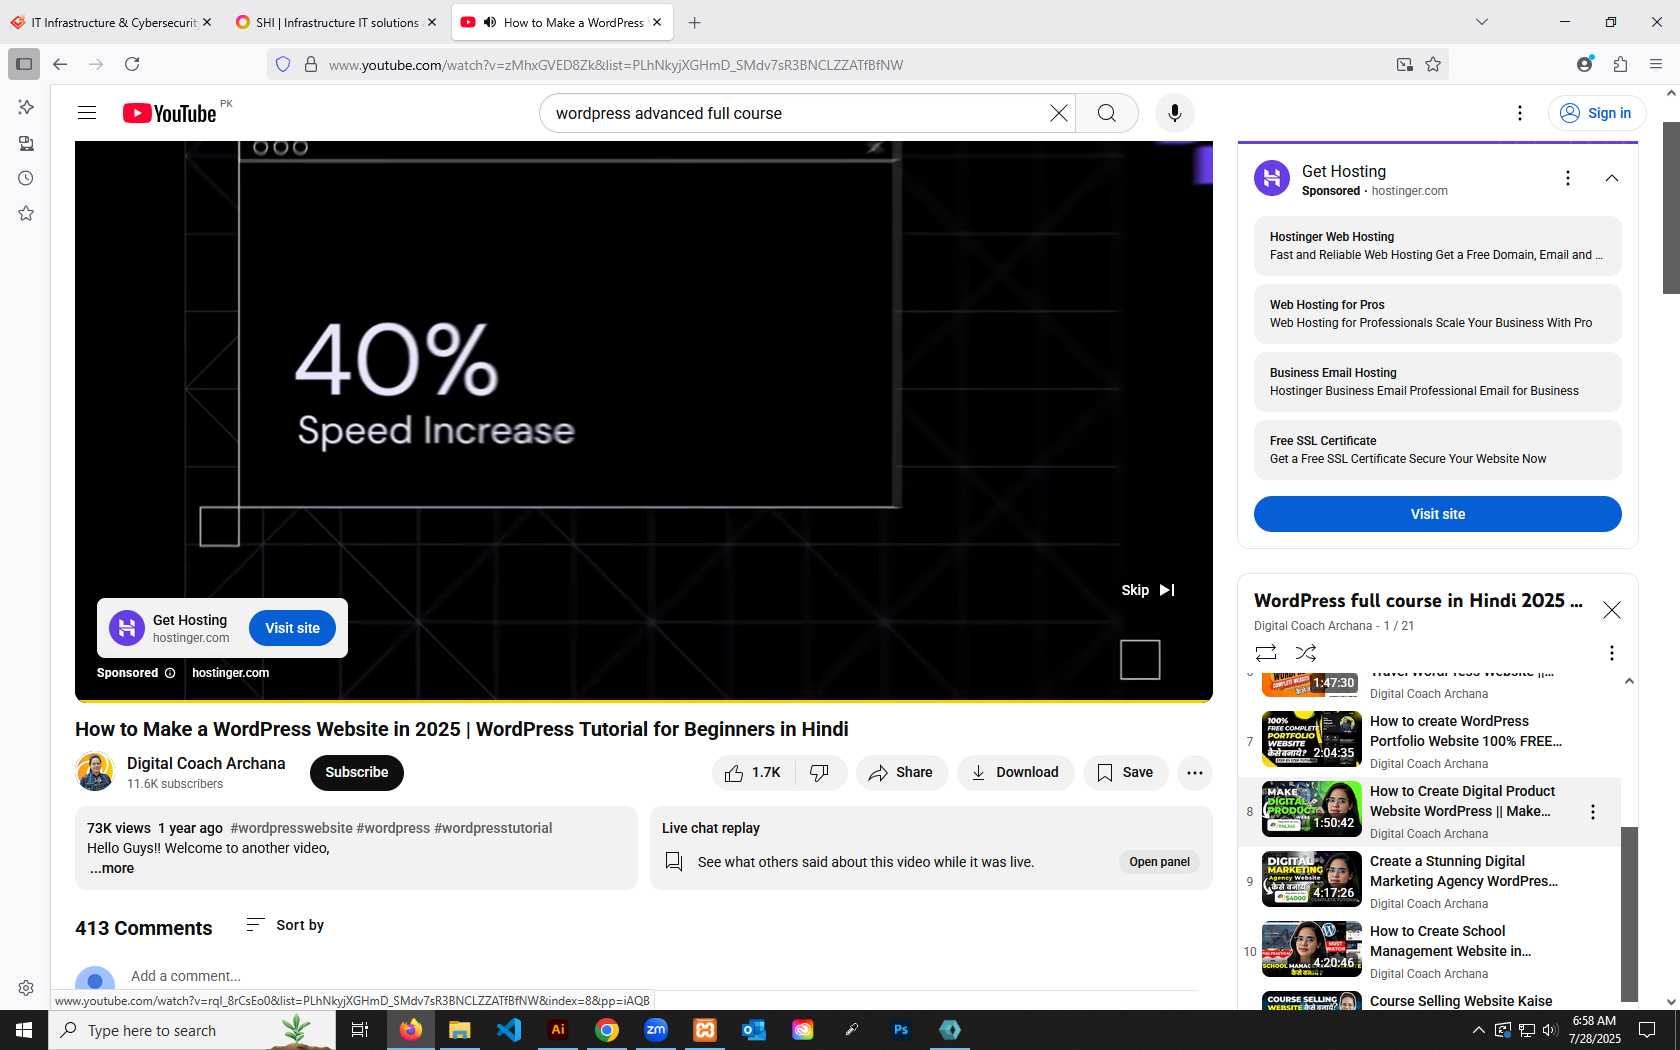This screenshot has height=1050, width=1680.
Task: Open Visual Studio Code from taskbar
Action: (x=509, y=1030)
